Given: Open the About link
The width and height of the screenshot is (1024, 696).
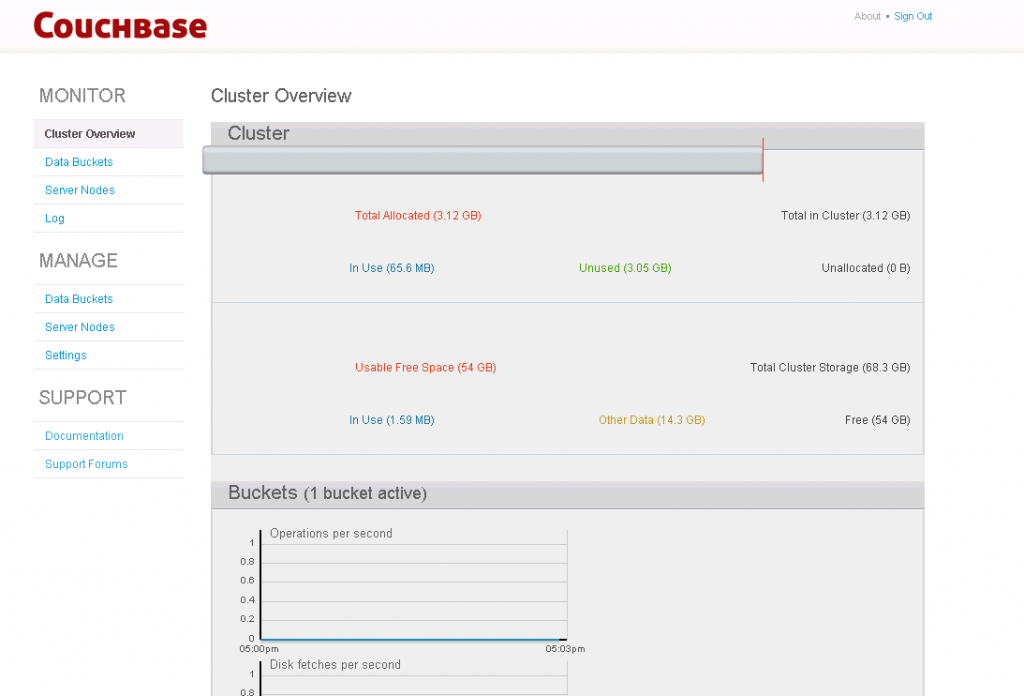Looking at the screenshot, I should (x=867, y=16).
